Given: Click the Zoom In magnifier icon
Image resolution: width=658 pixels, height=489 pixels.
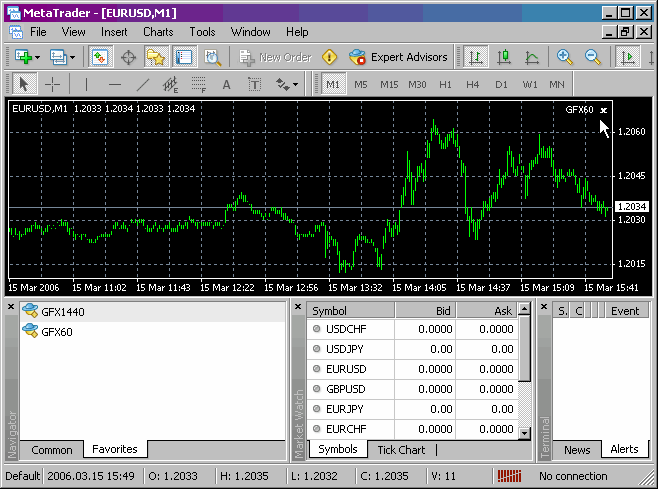Looking at the screenshot, I should click(564, 57).
